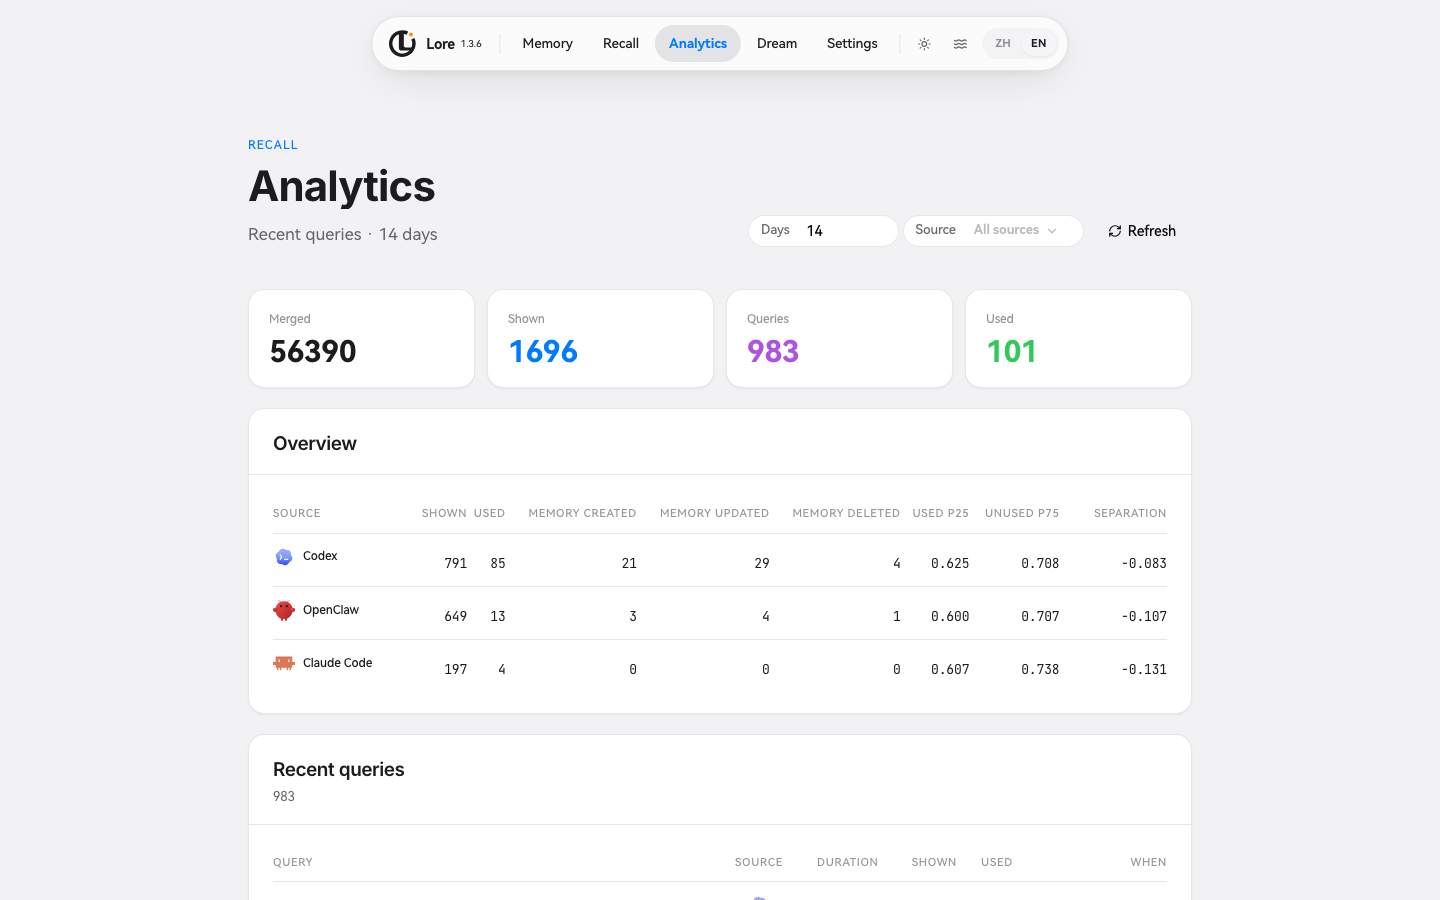The width and height of the screenshot is (1440, 900).
Task: Select the Analytics tab
Action: coord(698,43)
